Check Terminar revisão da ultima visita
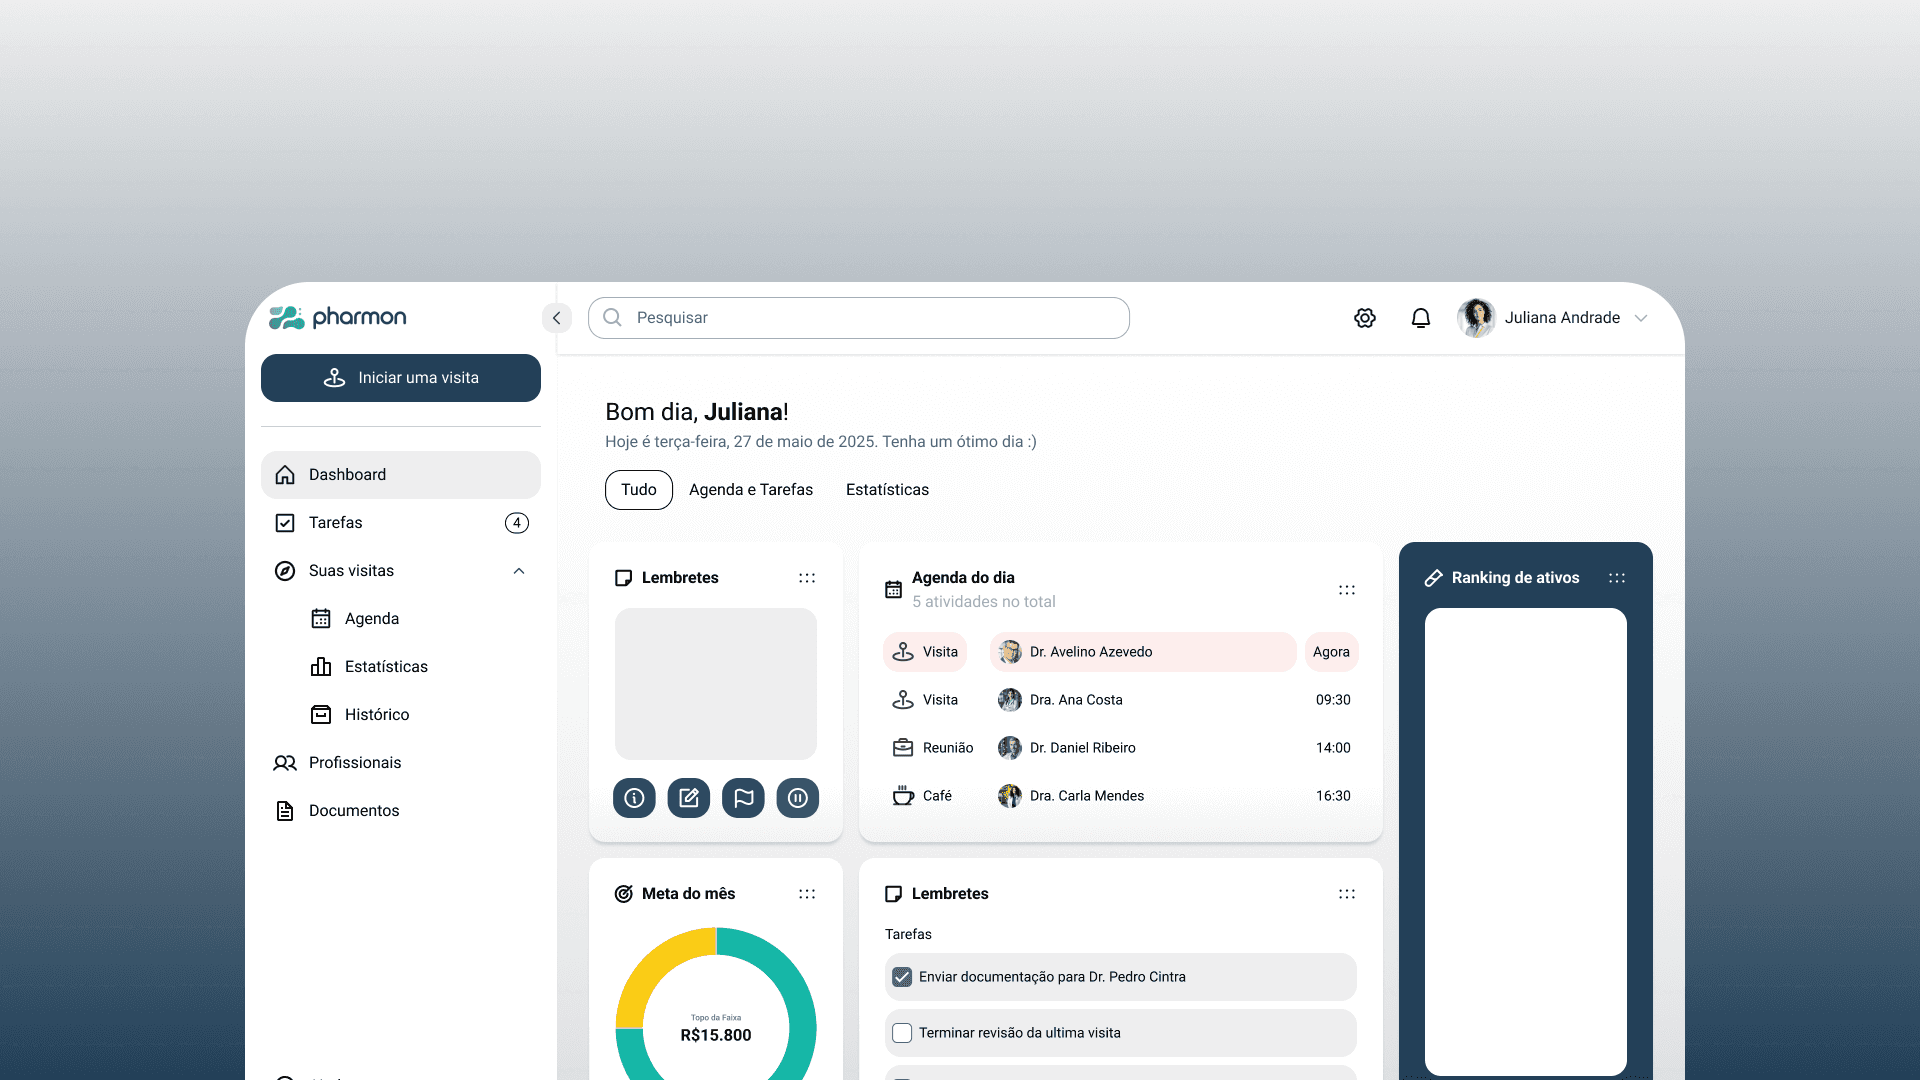The image size is (1920, 1080). (902, 1033)
